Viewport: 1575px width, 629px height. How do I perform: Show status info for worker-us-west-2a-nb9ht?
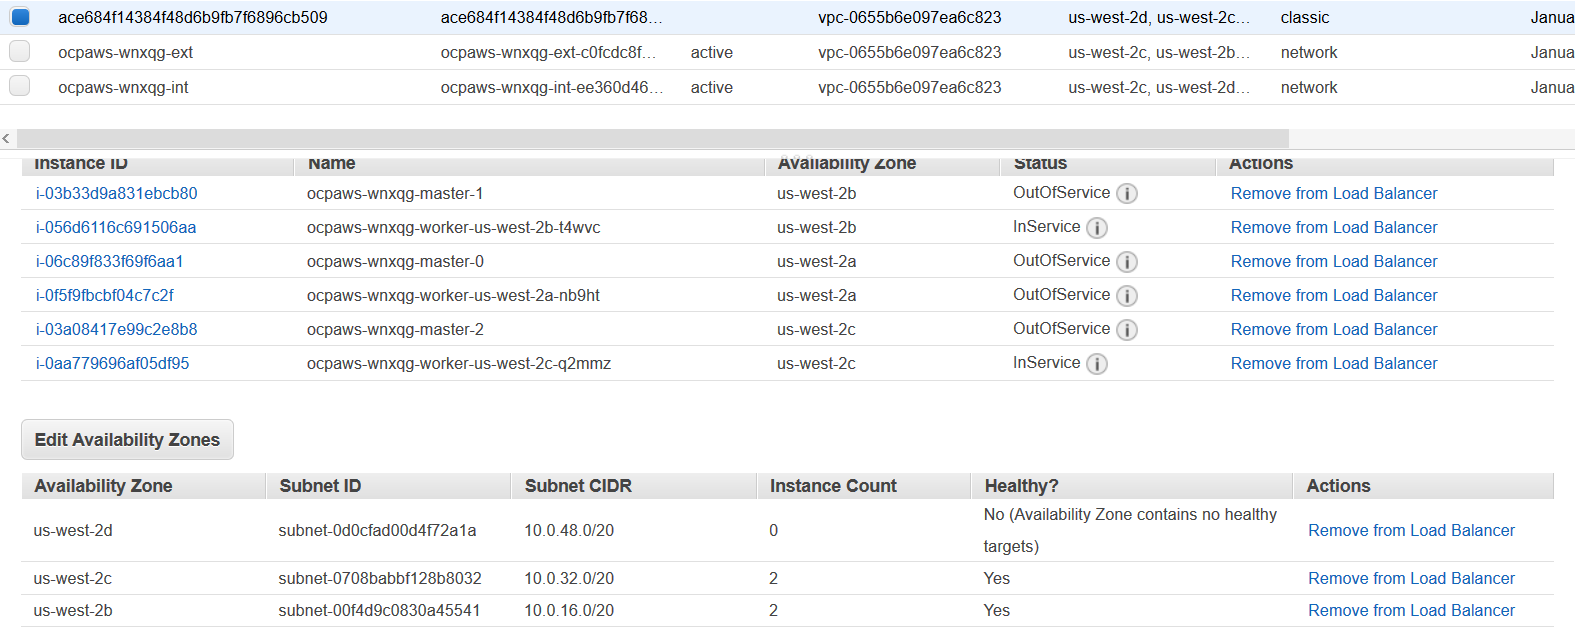pos(1127,295)
